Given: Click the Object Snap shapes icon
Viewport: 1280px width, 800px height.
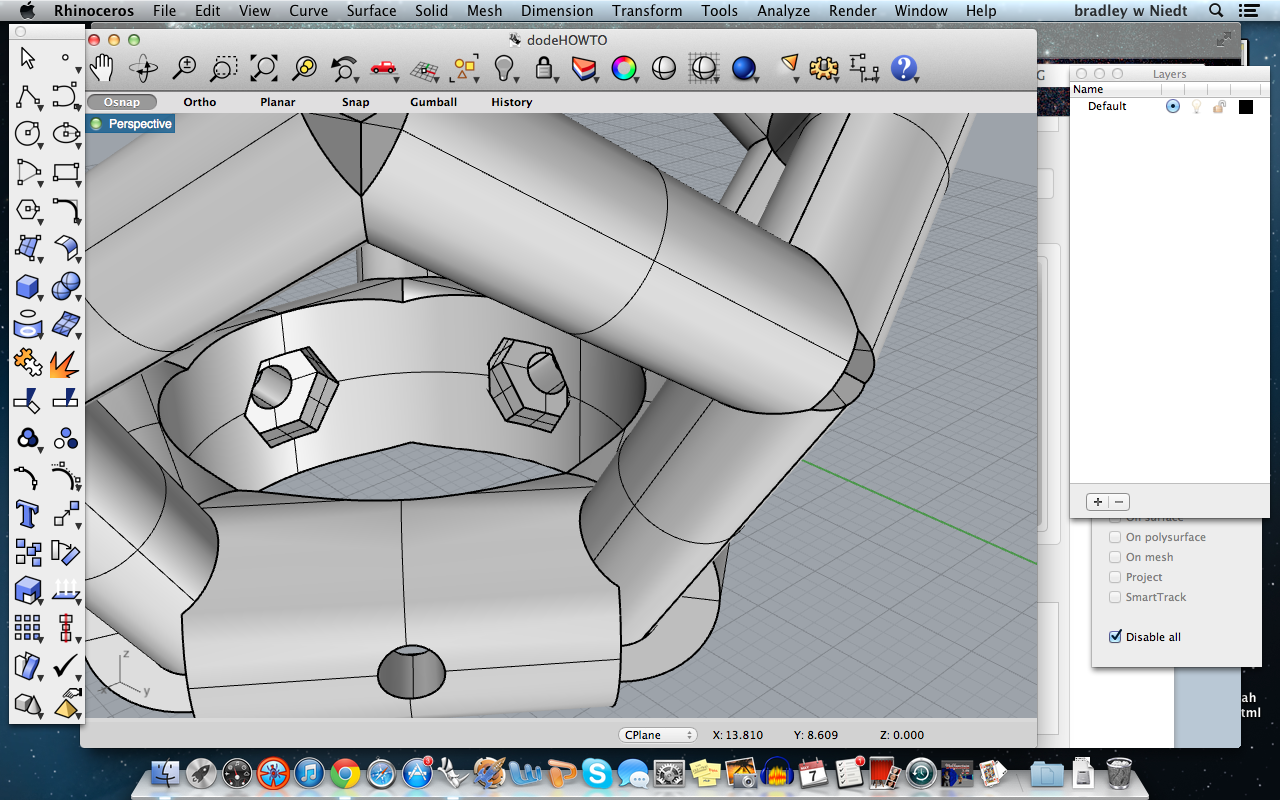Looking at the screenshot, I should click(x=465, y=68).
